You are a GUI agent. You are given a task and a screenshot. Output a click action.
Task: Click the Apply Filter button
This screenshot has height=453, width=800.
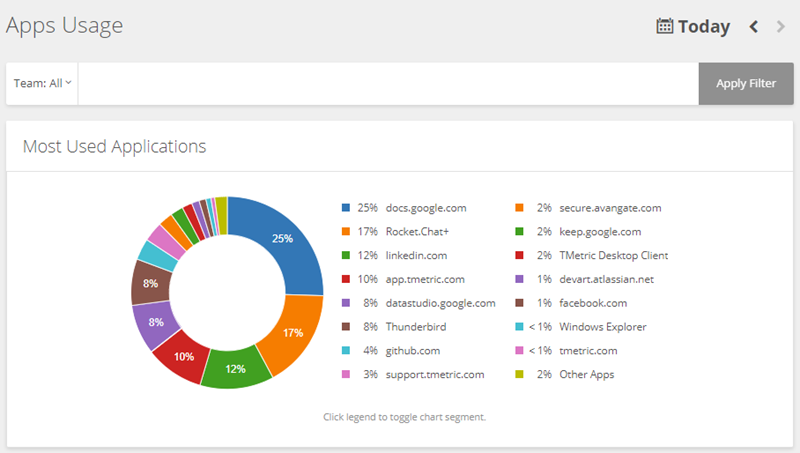point(746,84)
